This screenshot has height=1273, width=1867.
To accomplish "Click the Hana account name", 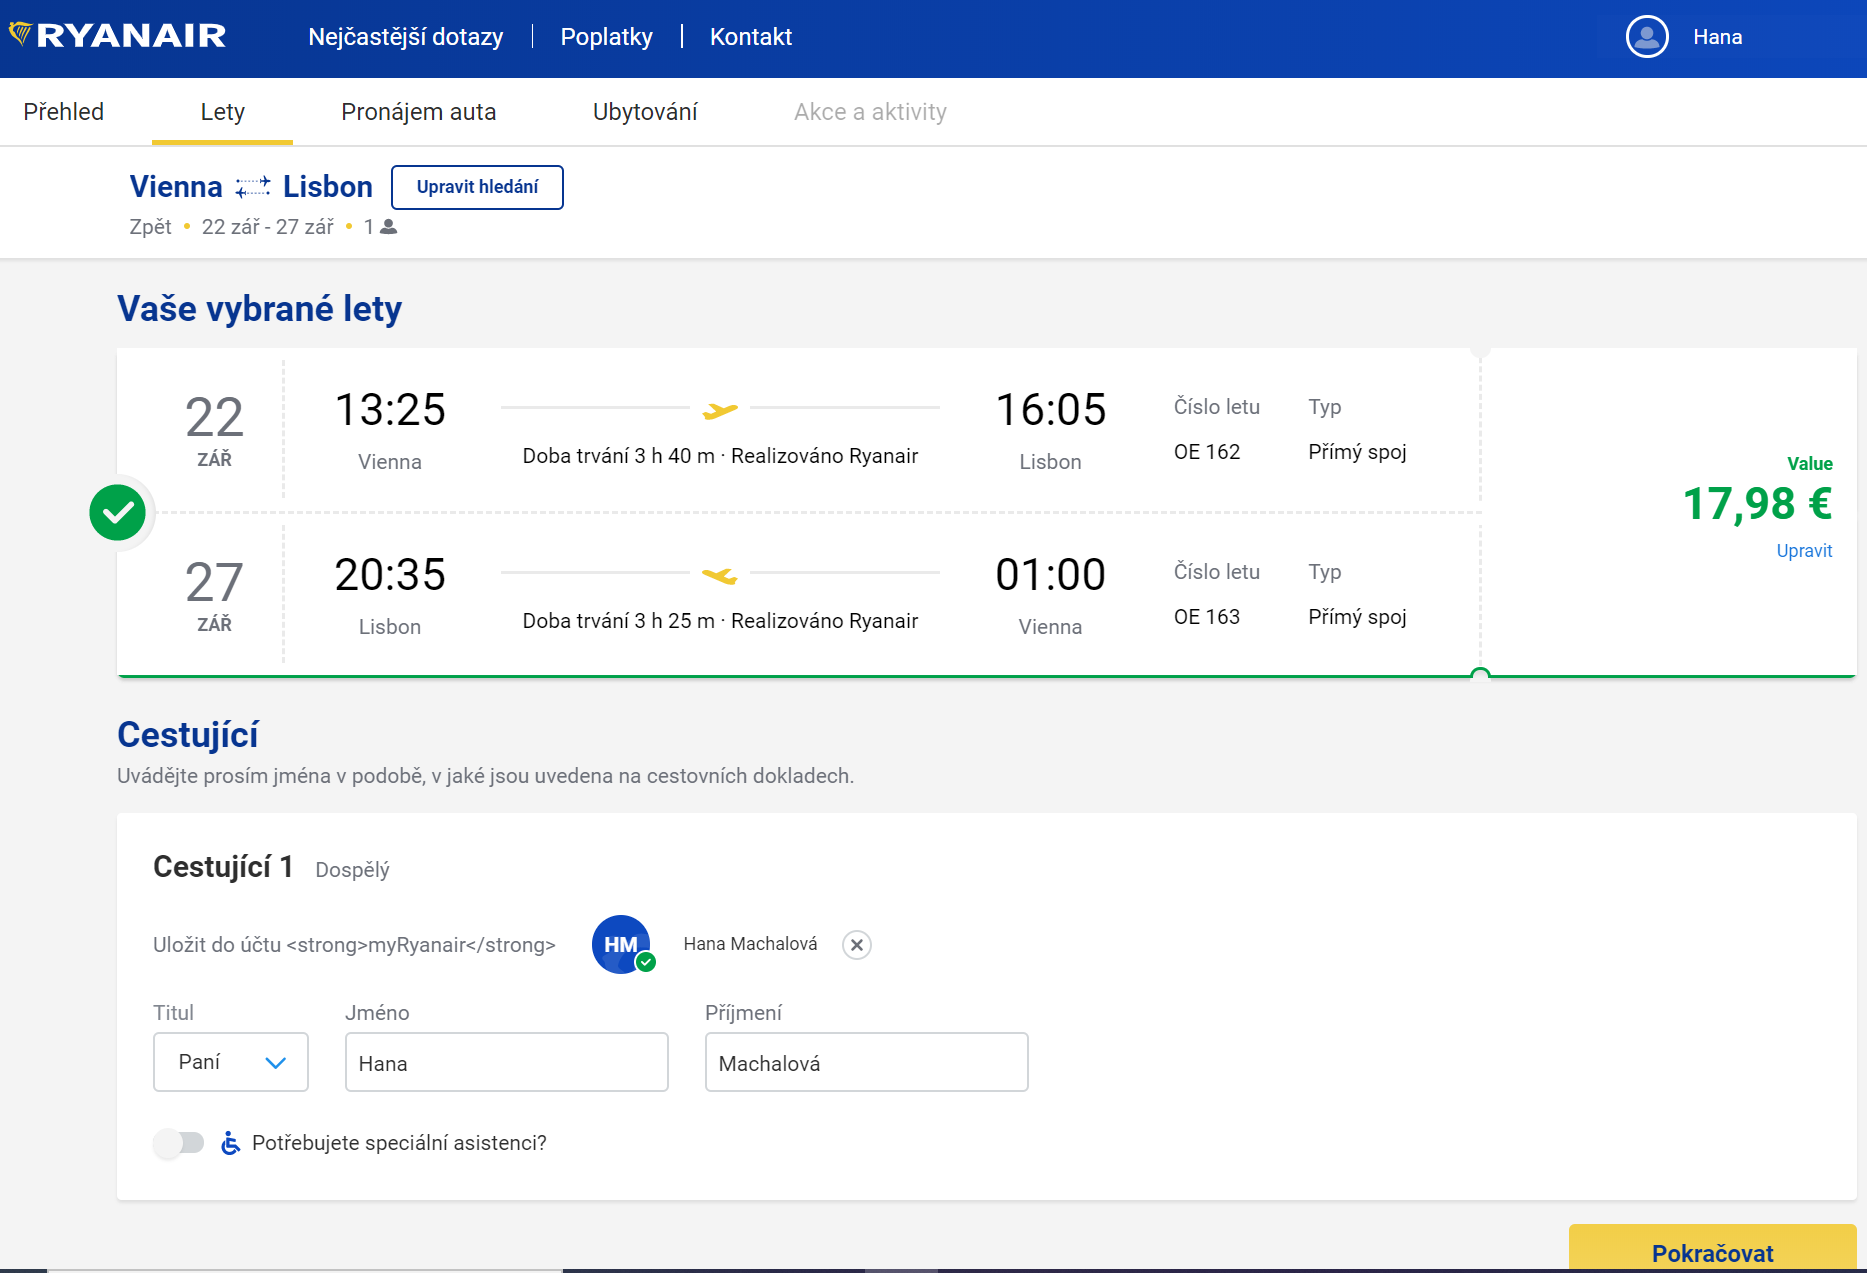I will 1718,37.
